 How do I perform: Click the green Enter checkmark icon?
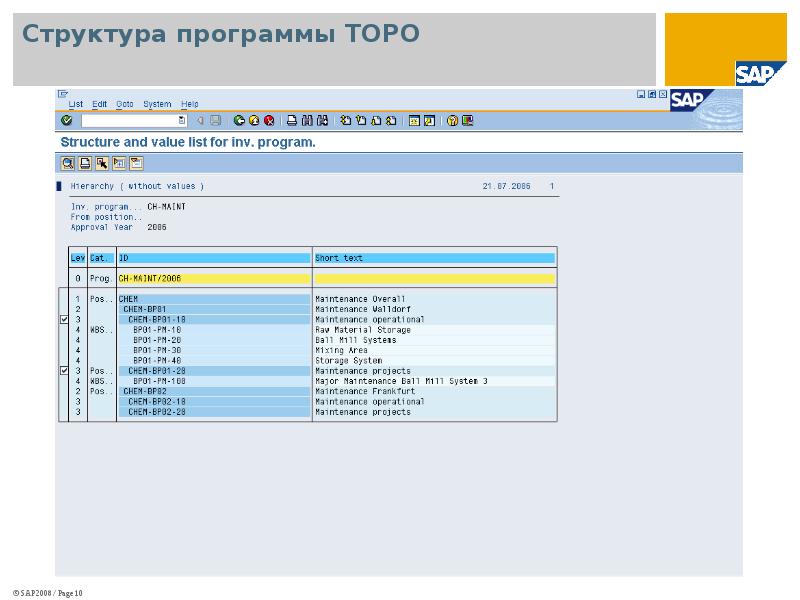[x=66, y=120]
